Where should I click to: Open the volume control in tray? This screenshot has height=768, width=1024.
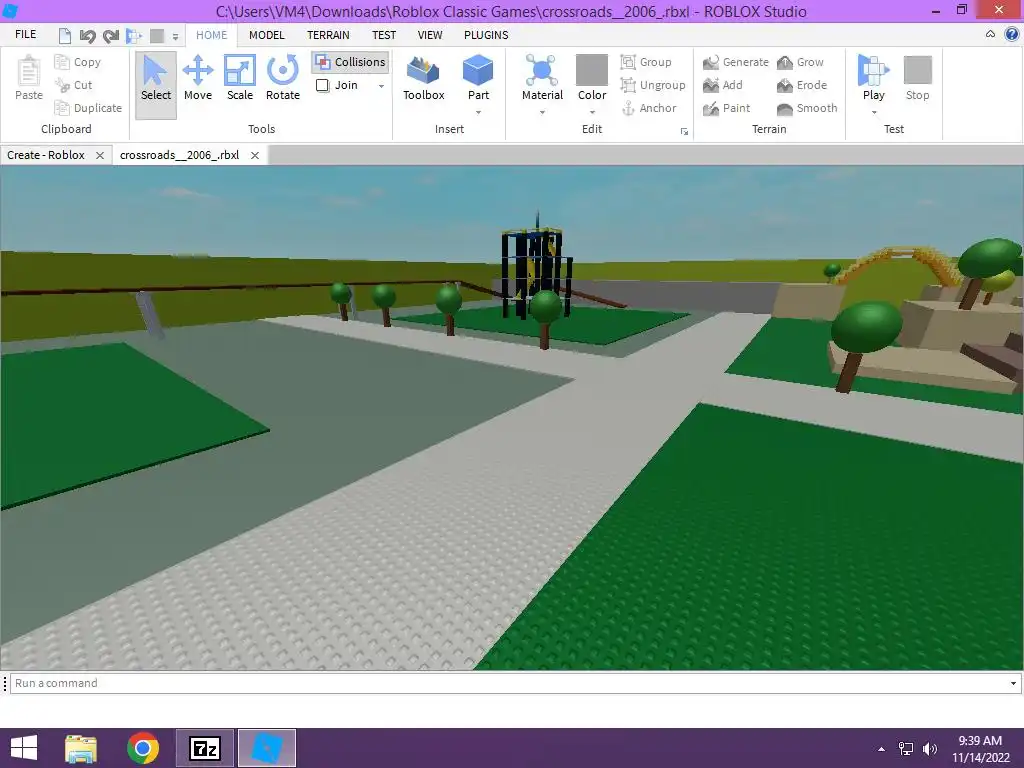[x=929, y=749]
